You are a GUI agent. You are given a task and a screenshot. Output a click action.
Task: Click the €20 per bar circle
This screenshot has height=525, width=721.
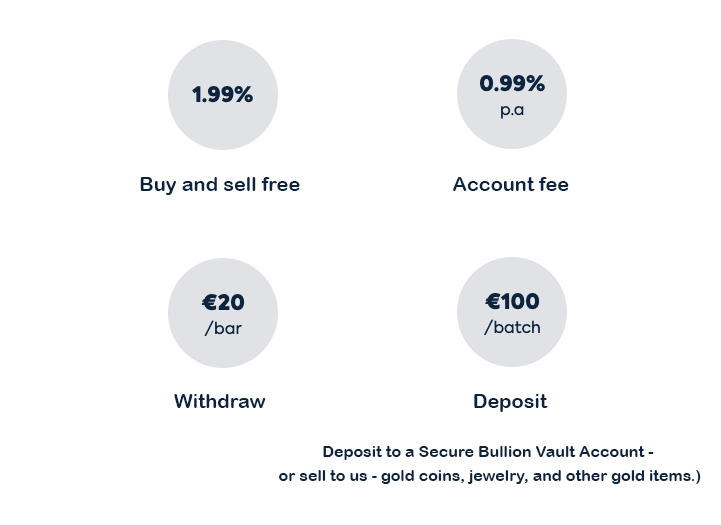point(222,313)
